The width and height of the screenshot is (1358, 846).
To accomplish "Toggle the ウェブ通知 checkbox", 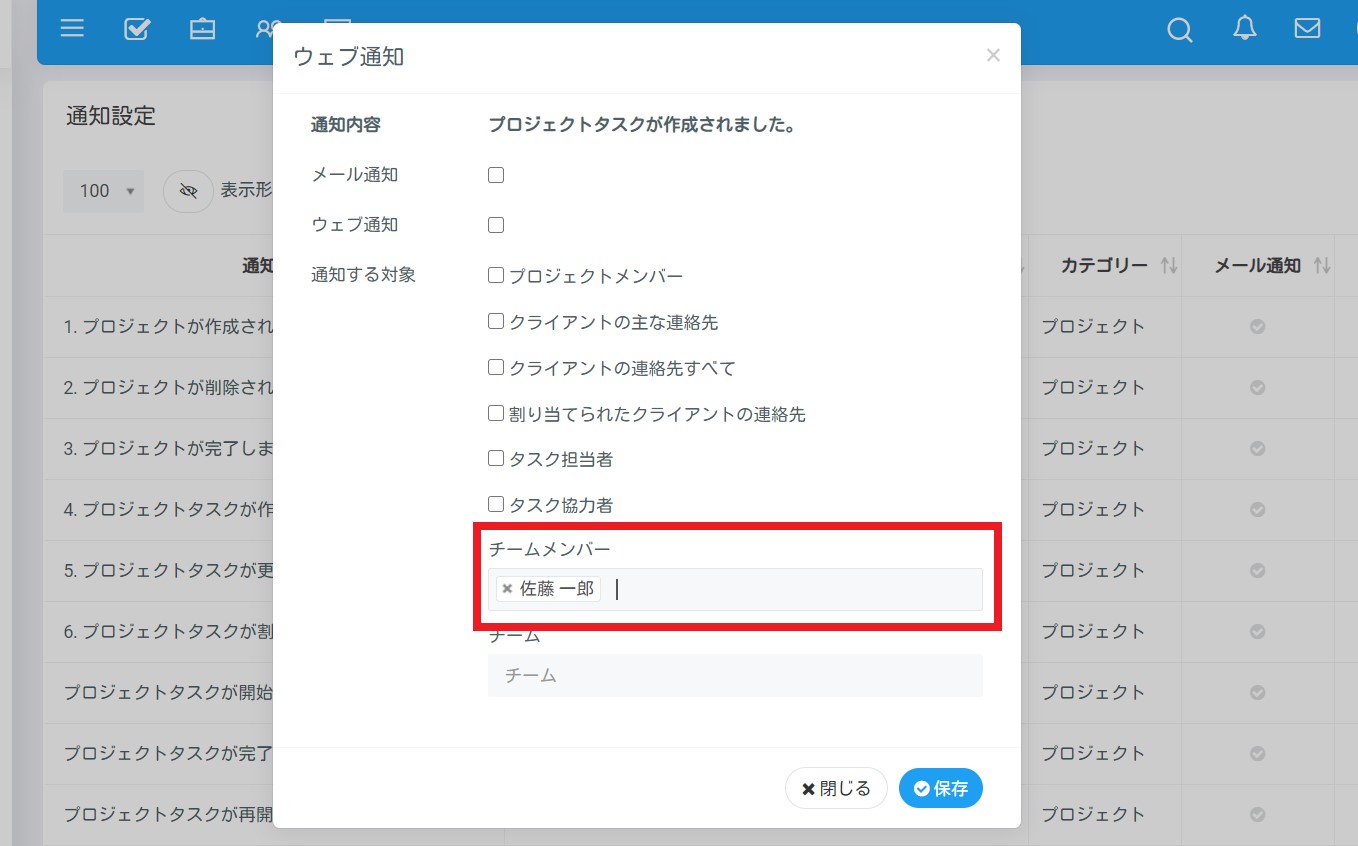I will pos(496,225).
